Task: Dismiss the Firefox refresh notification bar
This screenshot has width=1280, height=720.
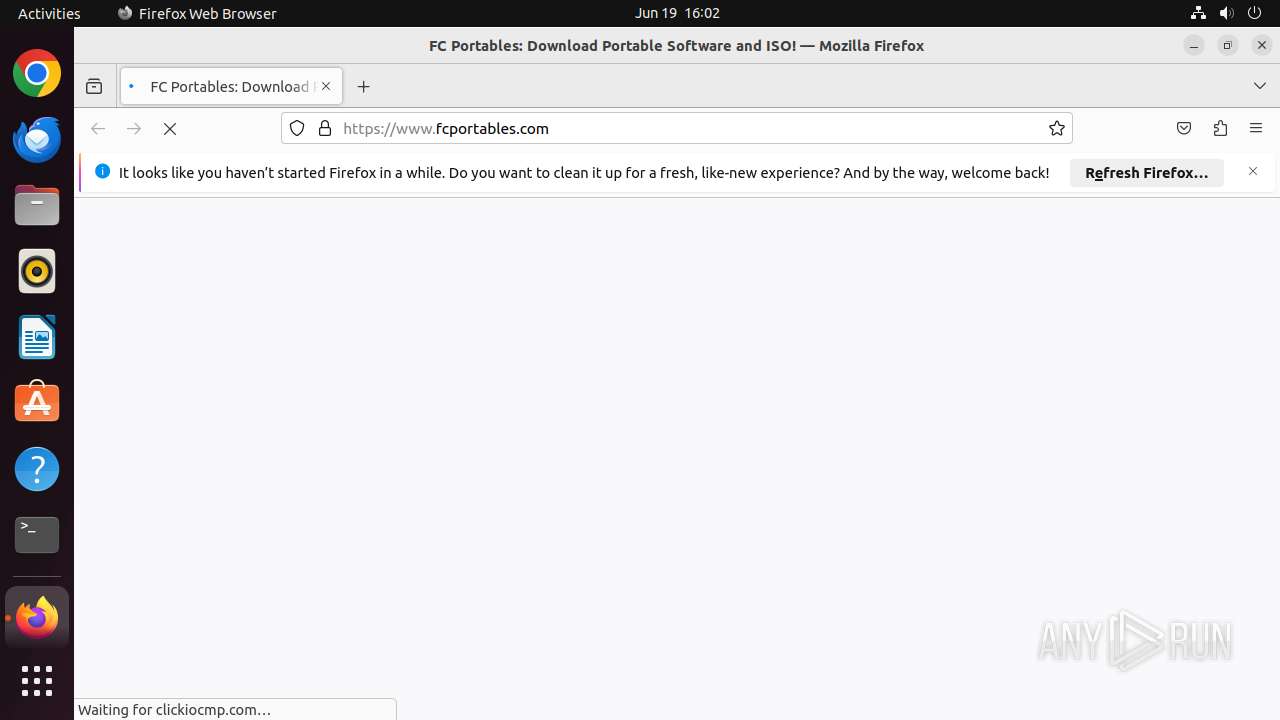Action: pyautogui.click(x=1253, y=171)
